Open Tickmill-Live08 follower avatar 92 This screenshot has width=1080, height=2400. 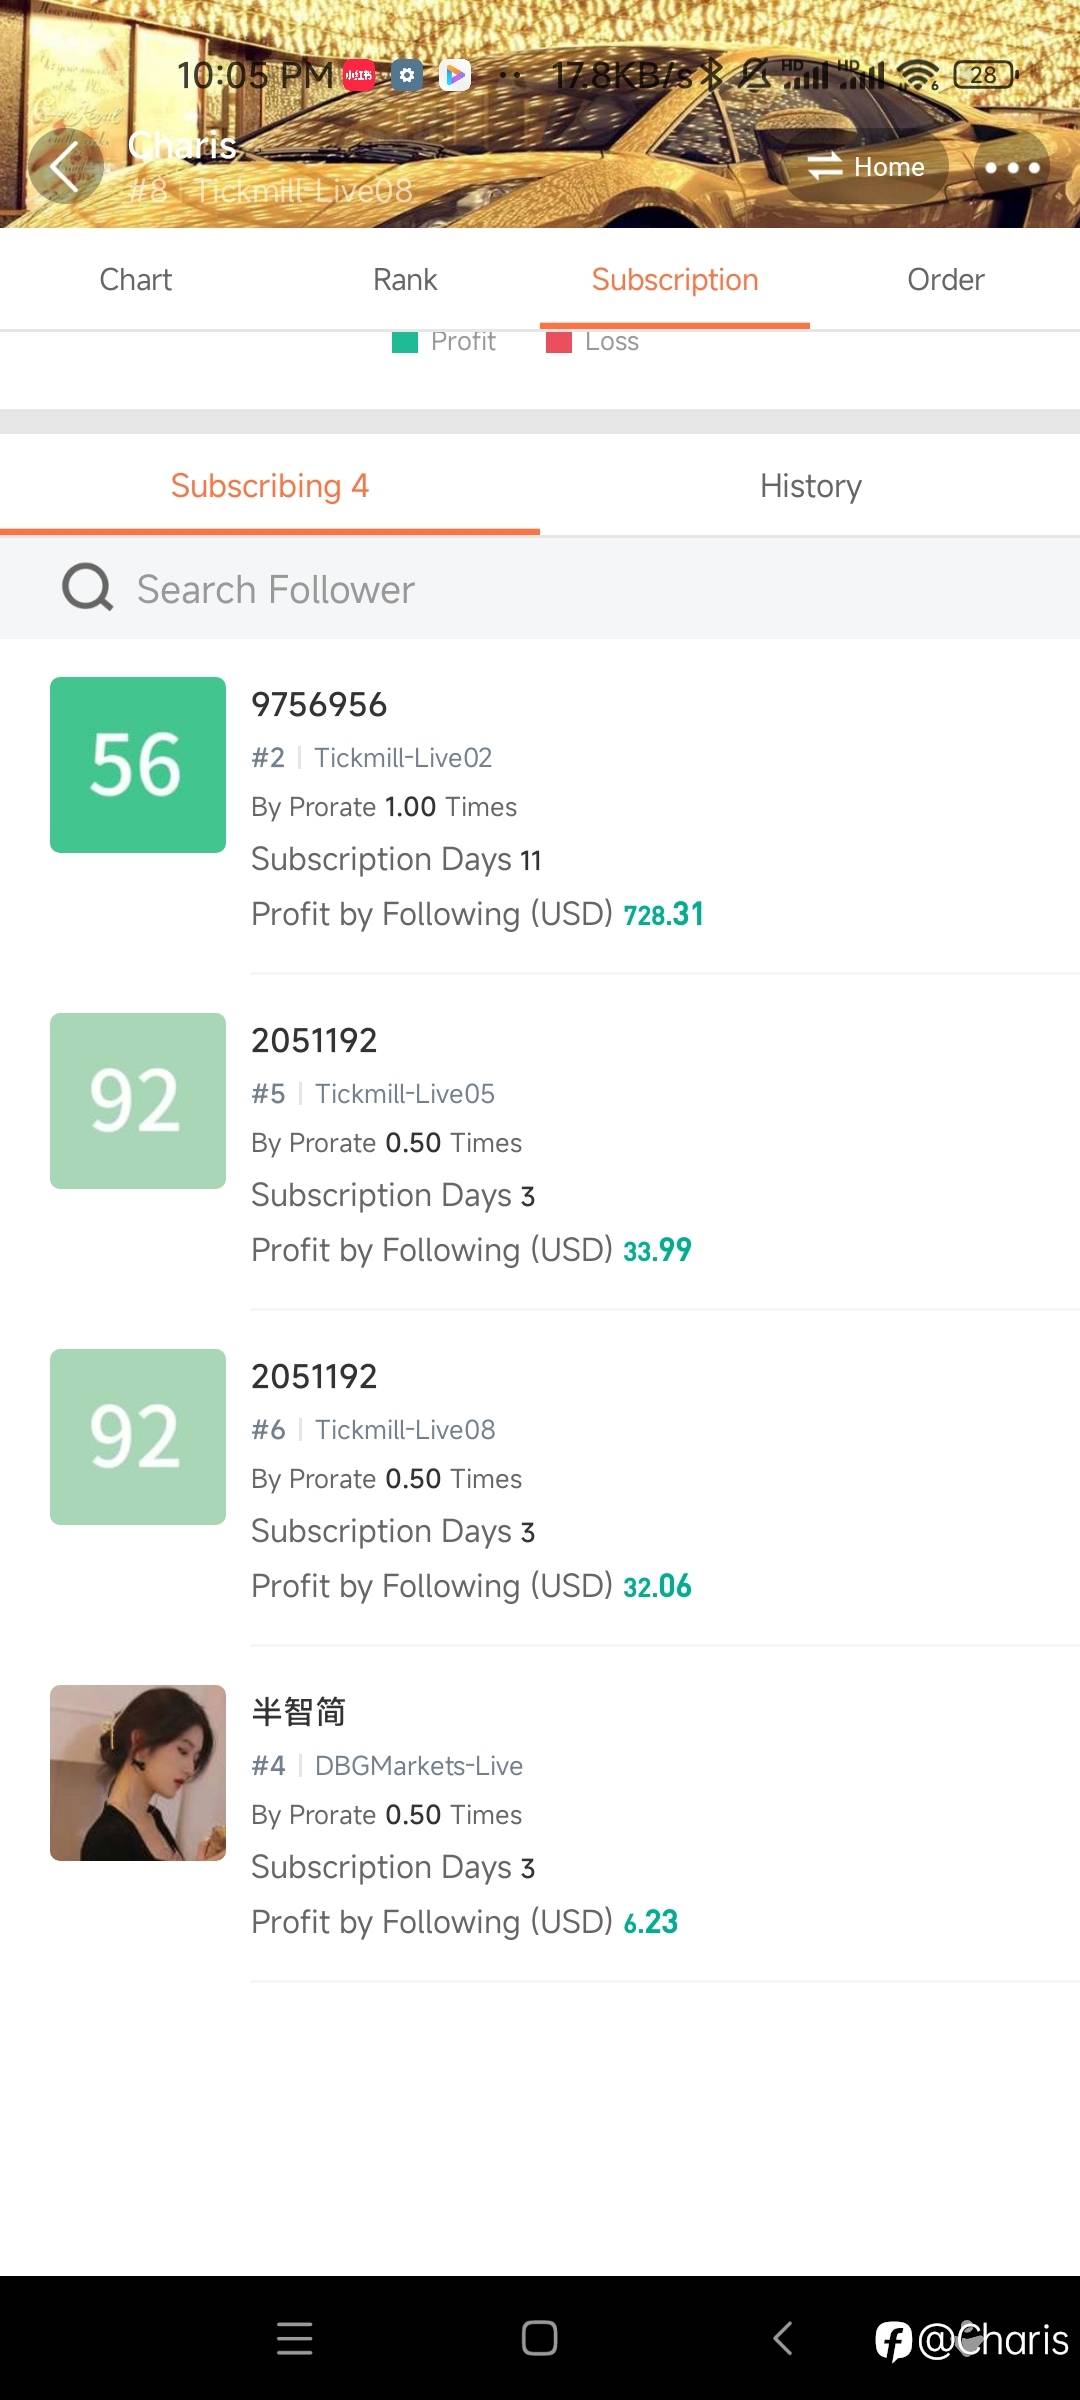[x=138, y=1437]
